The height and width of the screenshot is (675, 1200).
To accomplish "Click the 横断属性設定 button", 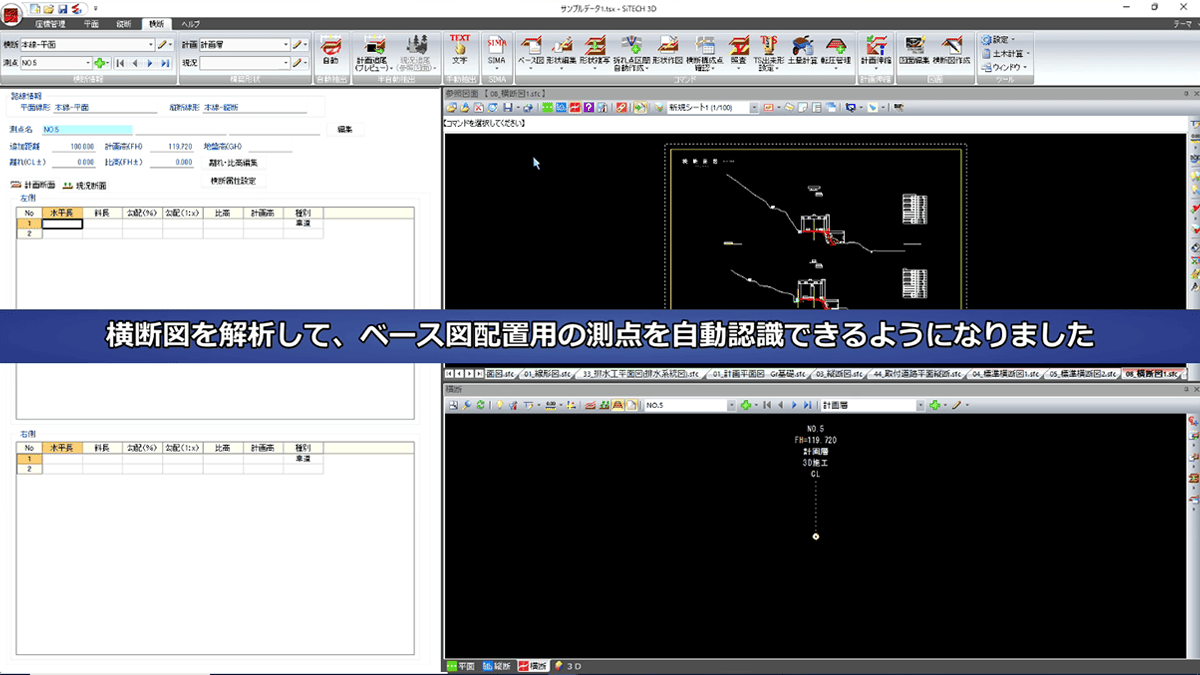I will (x=233, y=181).
